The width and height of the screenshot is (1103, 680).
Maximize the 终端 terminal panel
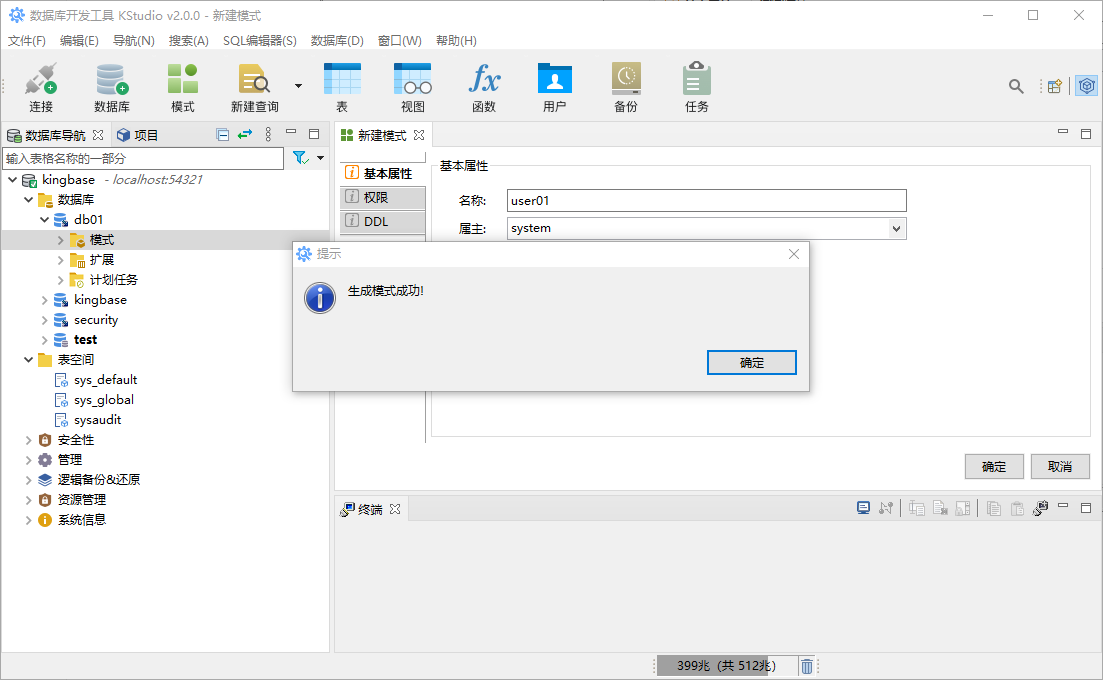pyautogui.click(x=1086, y=508)
